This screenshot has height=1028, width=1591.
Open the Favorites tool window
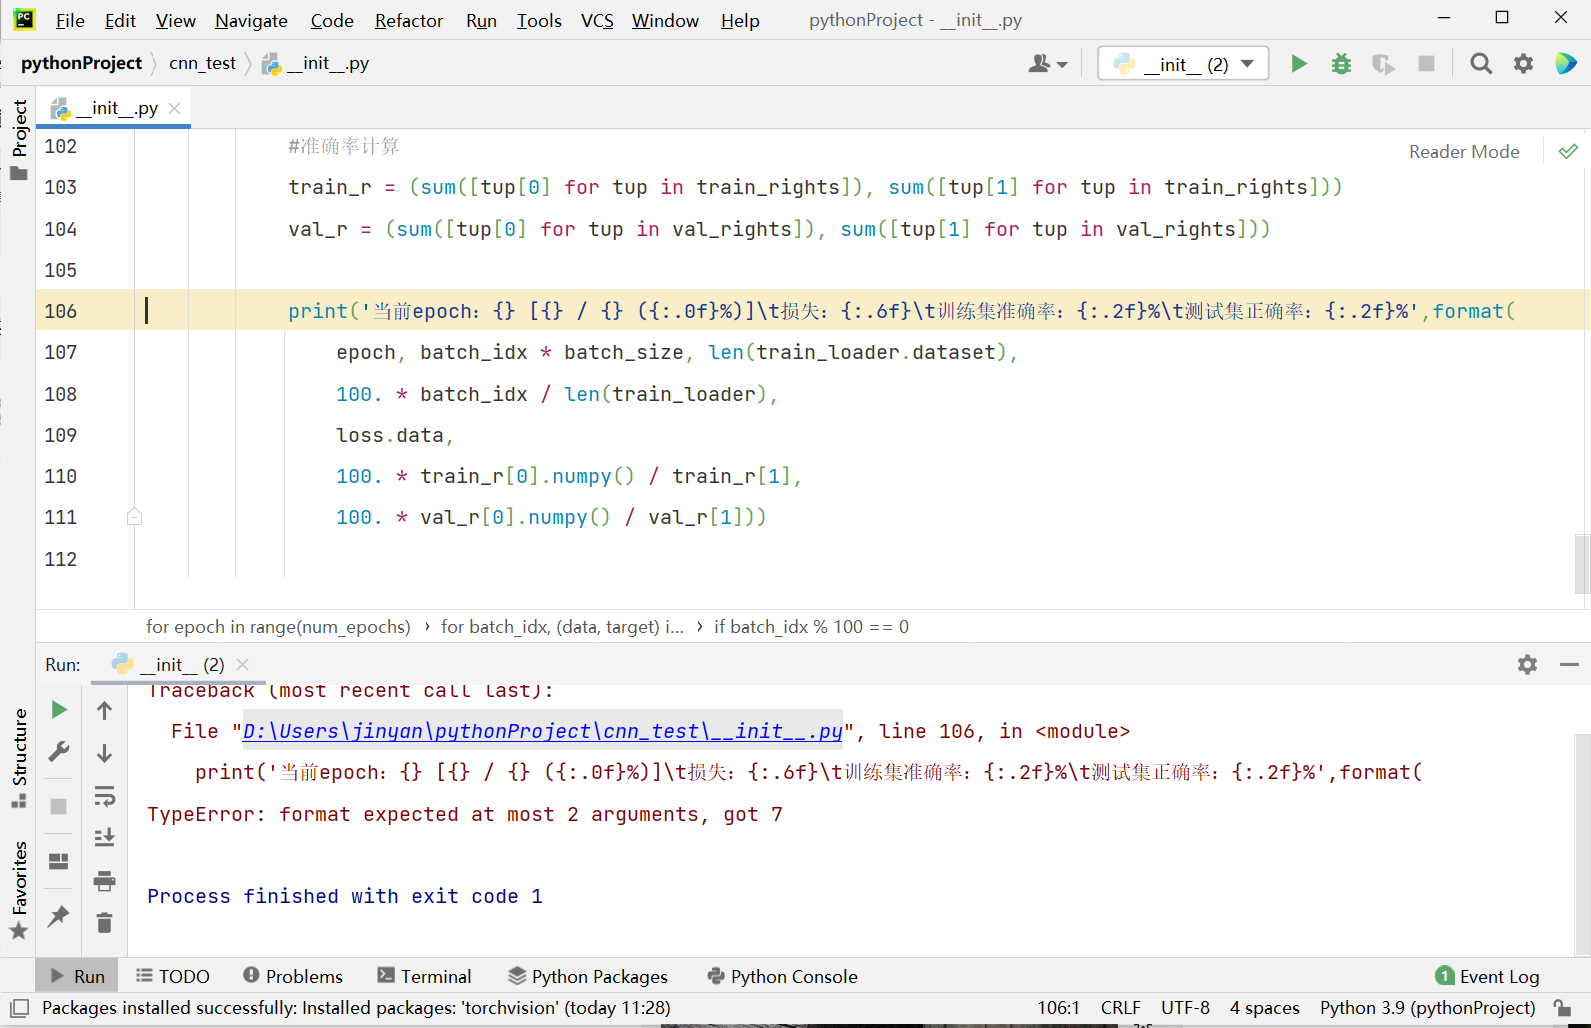click(19, 890)
